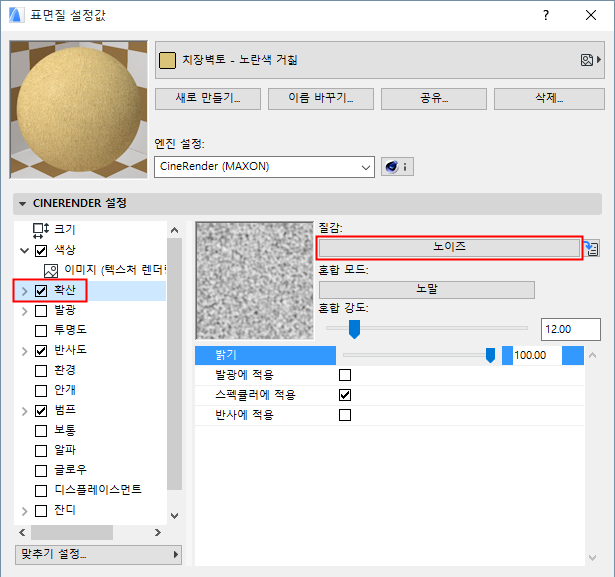Open the 맞추기 설정 menu button

click(98, 555)
